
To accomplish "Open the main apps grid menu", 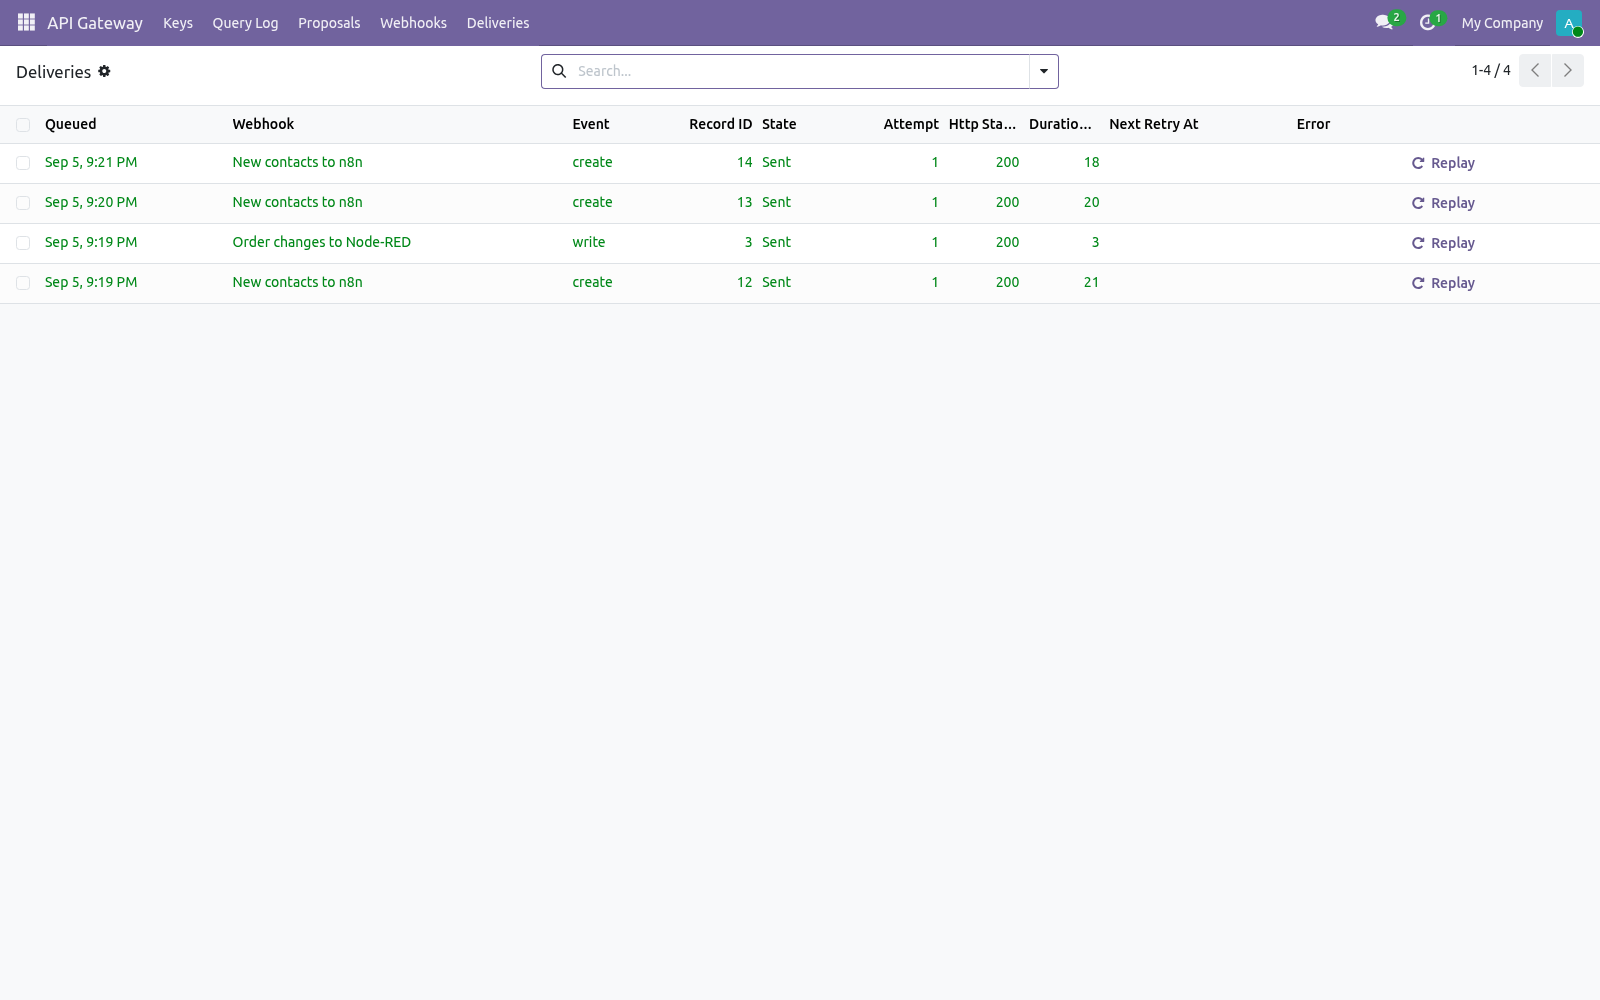I will 26,22.
